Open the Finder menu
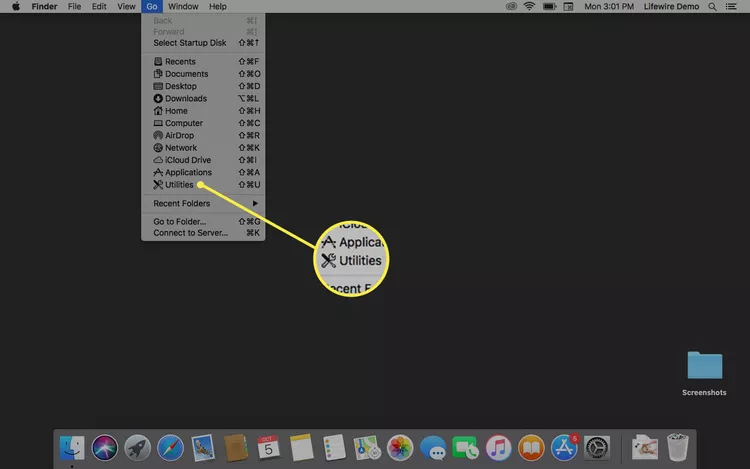 tap(44, 7)
